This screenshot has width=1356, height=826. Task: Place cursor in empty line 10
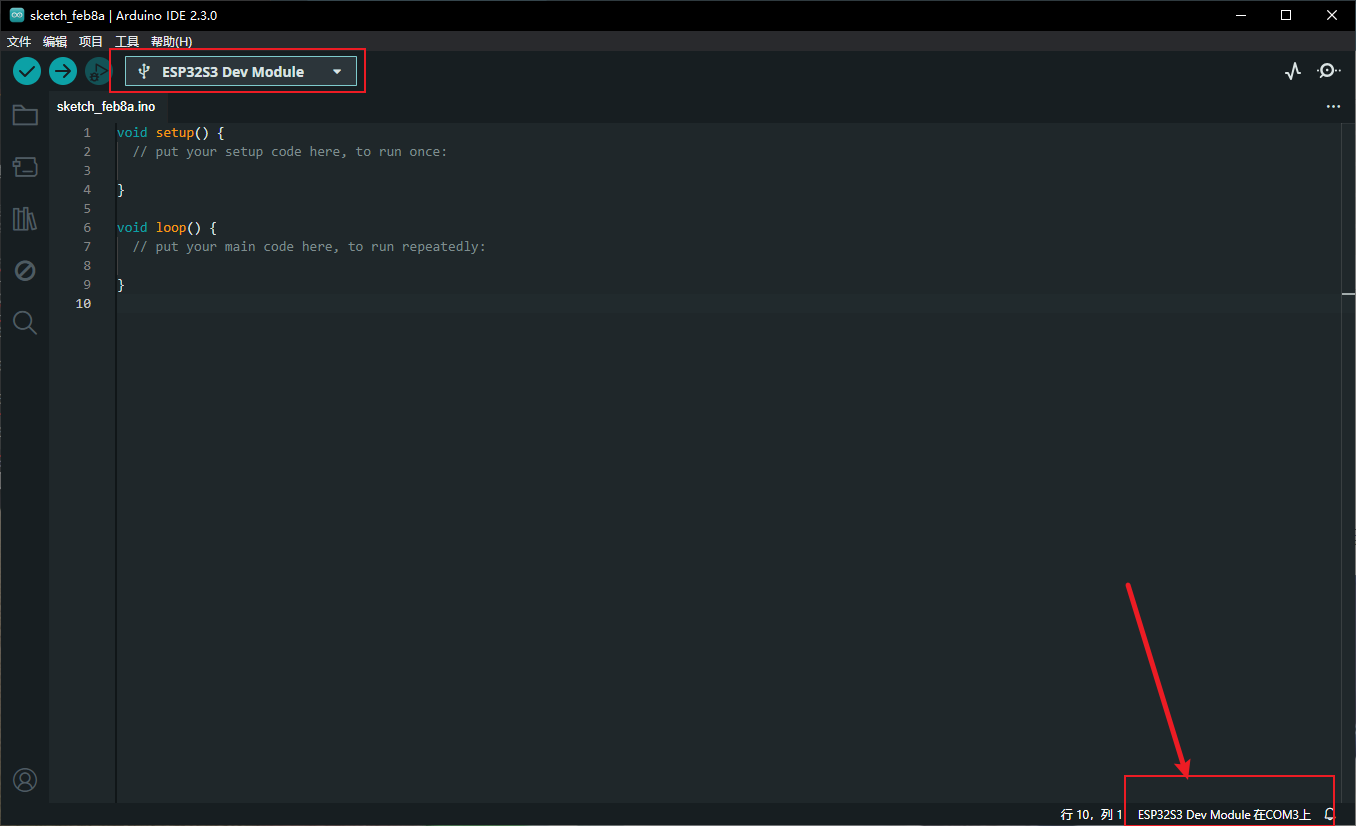(728, 303)
